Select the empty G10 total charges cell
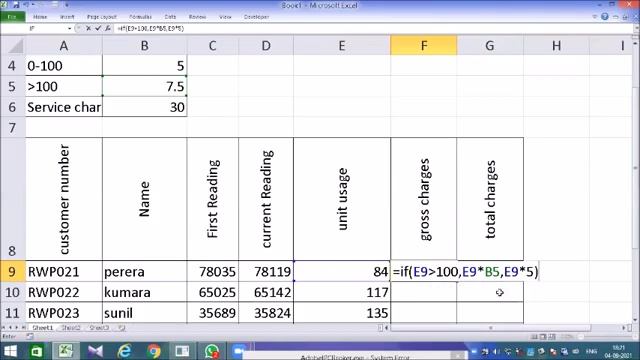Viewport: 640px width, 360px height. point(490,292)
